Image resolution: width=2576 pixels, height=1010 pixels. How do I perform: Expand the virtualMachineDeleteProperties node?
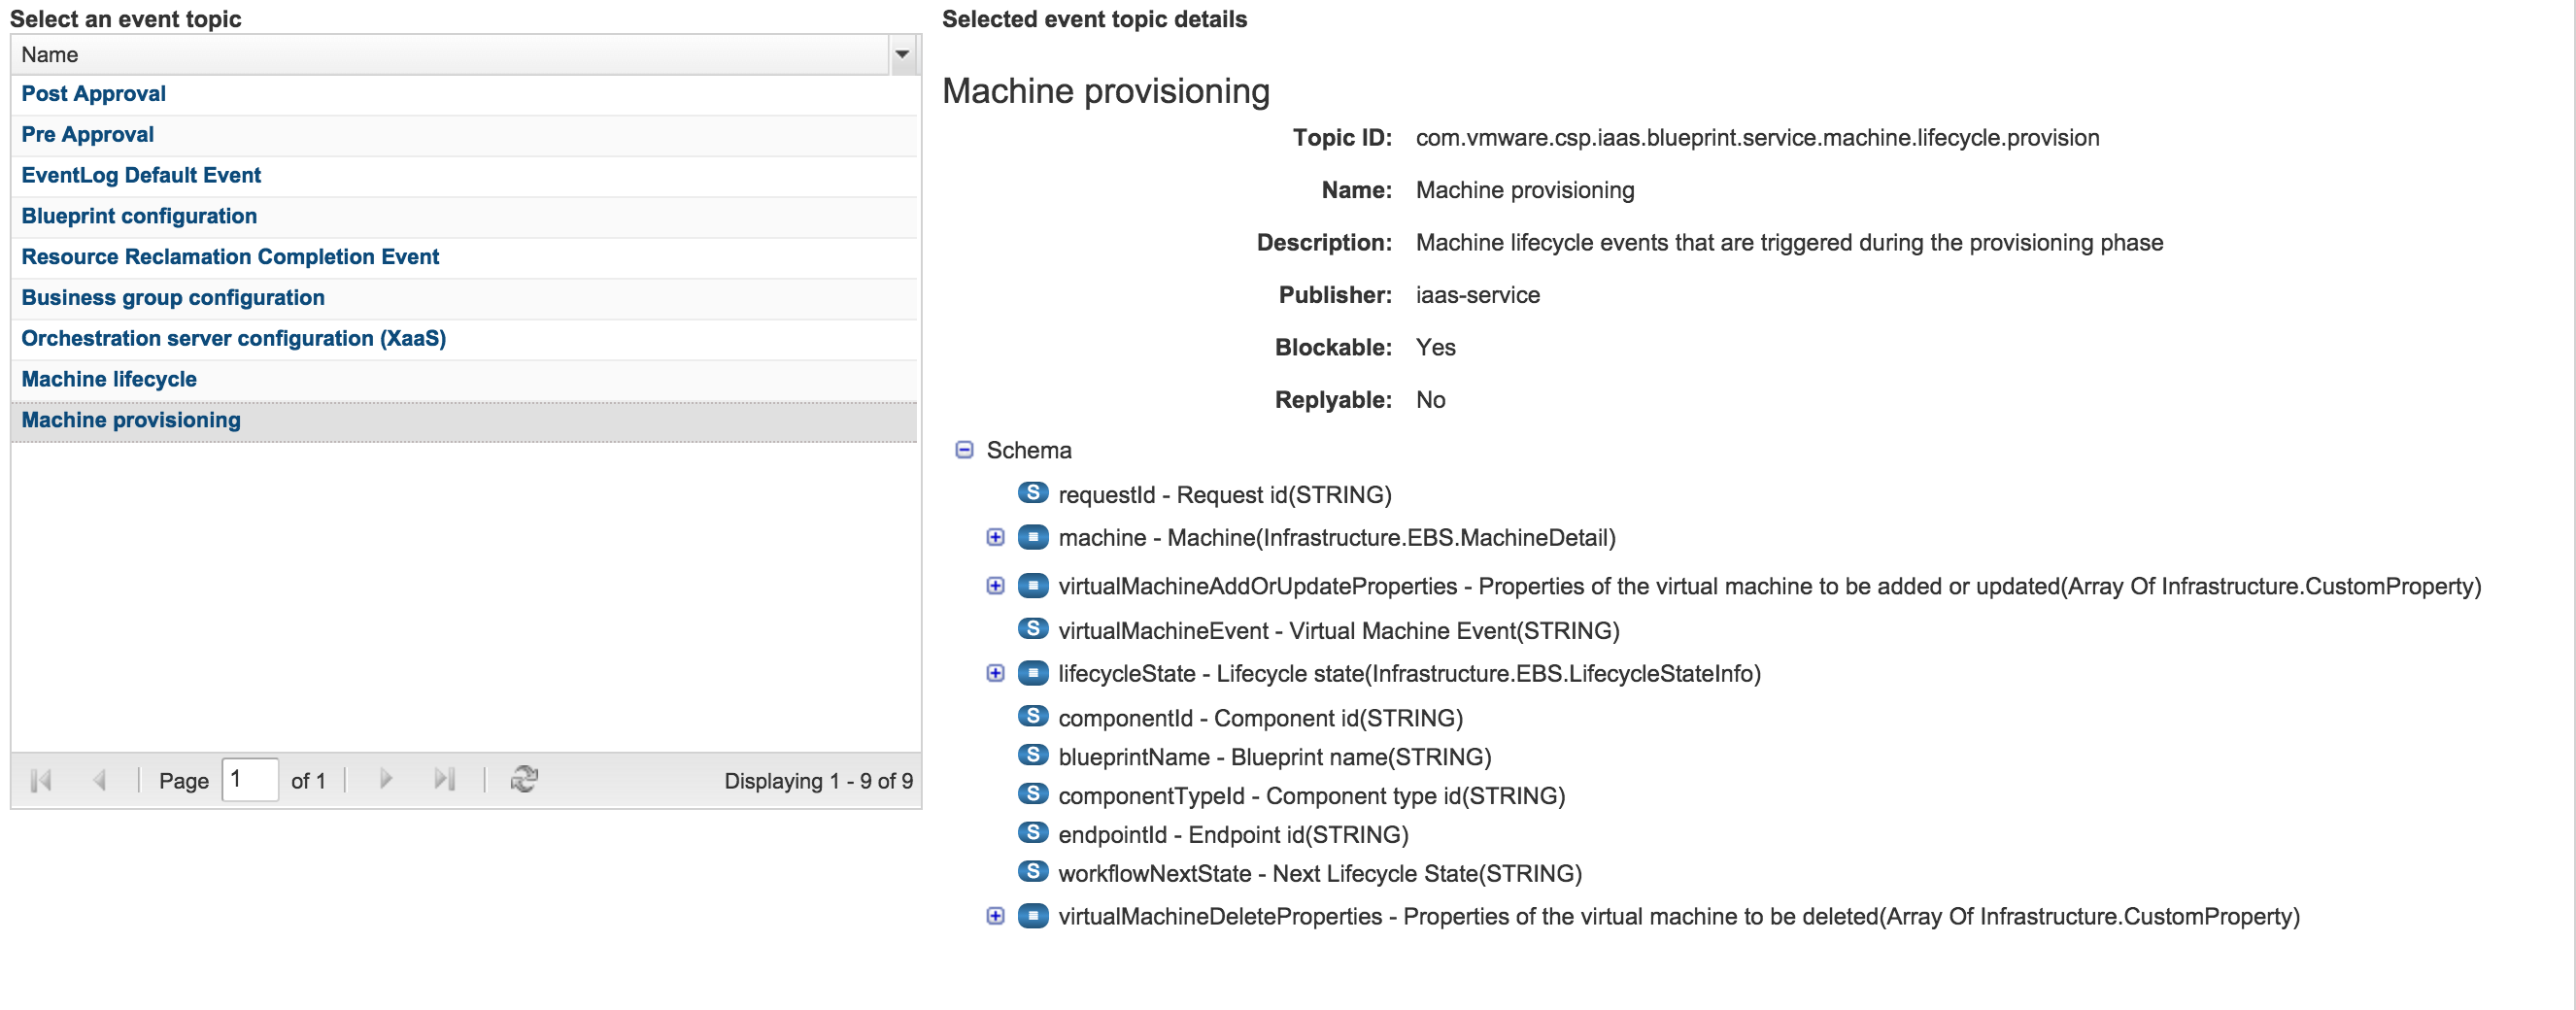click(995, 916)
